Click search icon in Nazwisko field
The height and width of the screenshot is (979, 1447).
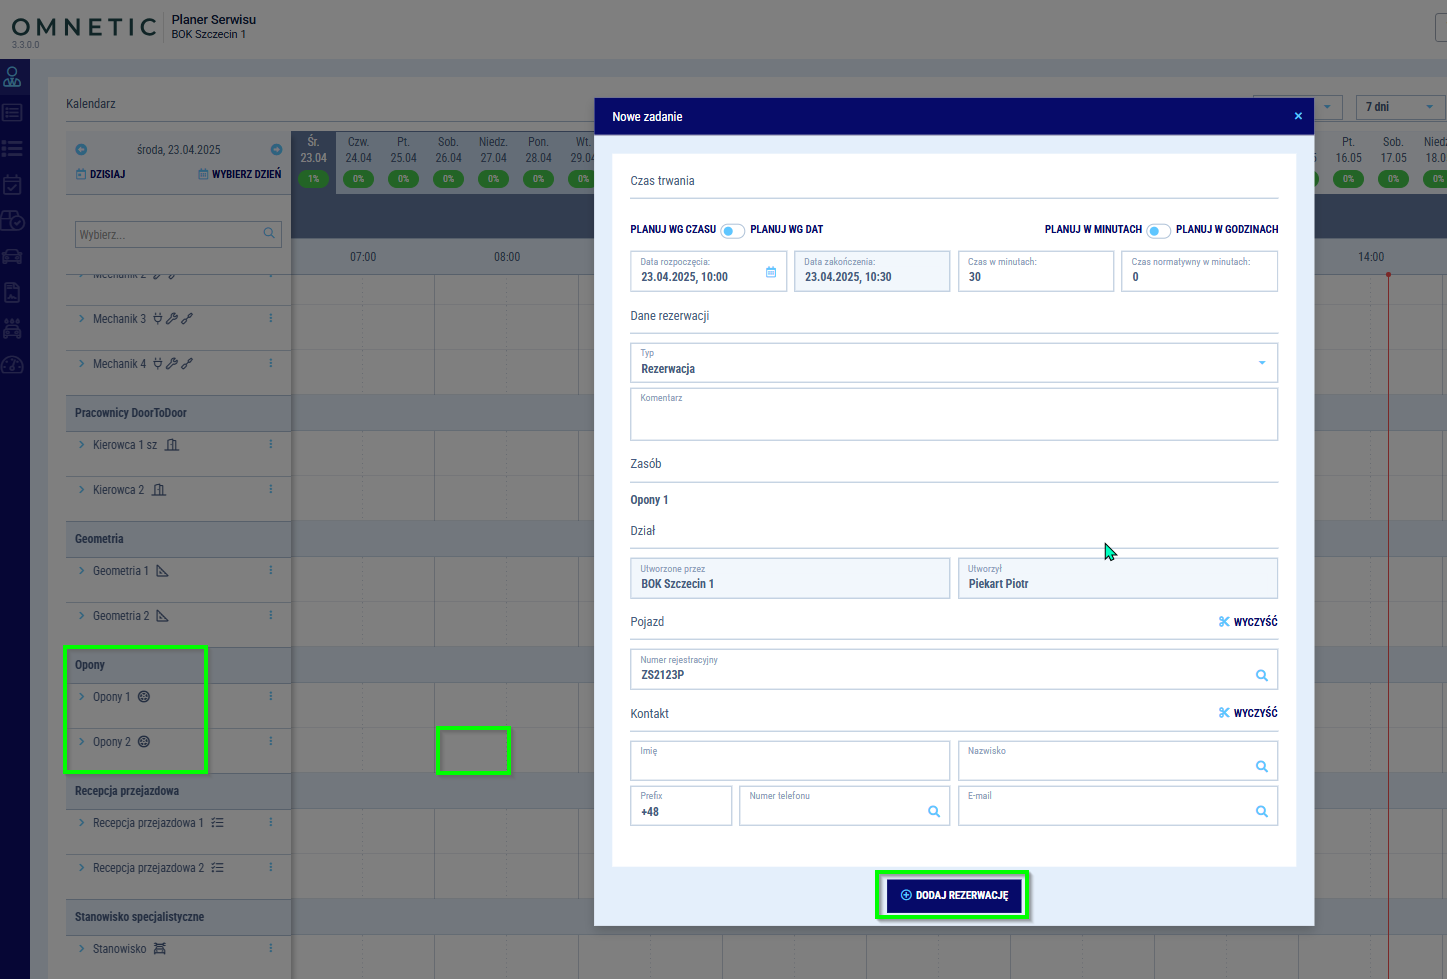tap(1261, 767)
